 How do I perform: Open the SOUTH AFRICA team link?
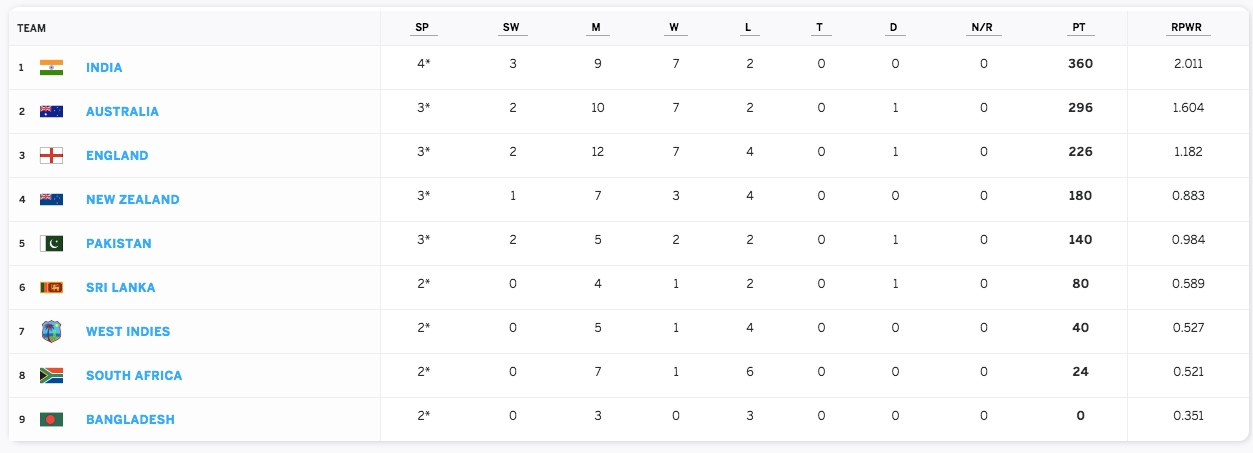tap(134, 376)
